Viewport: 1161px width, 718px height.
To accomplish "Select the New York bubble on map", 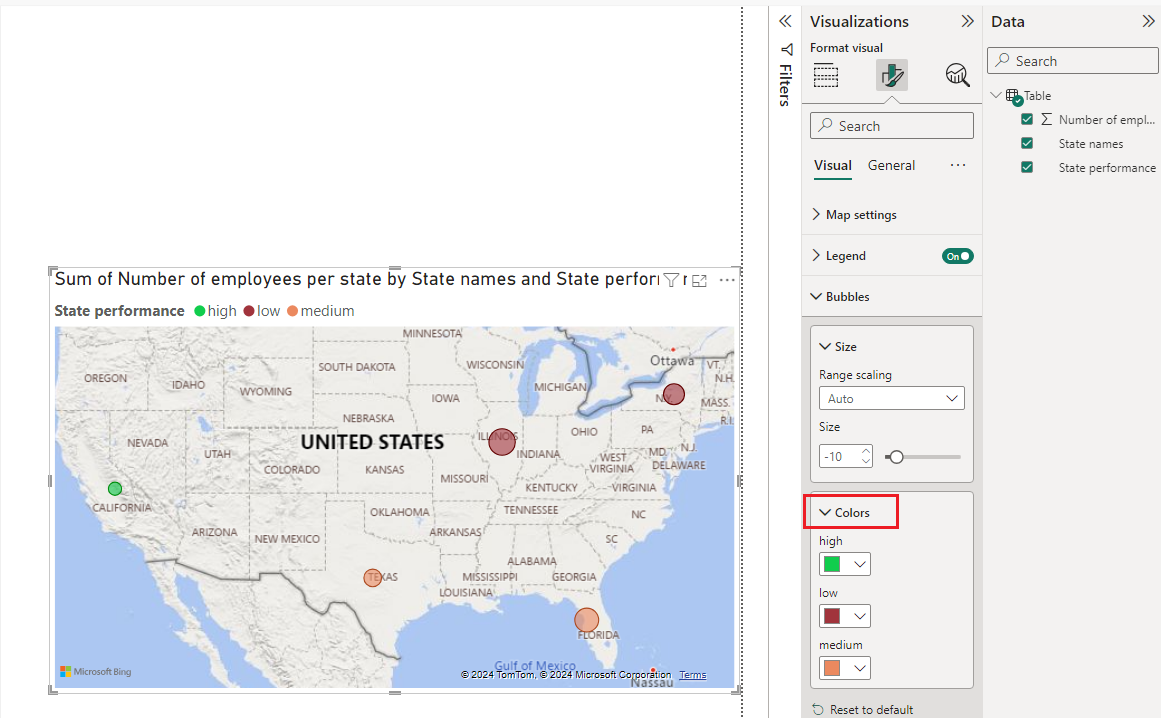I will [x=674, y=394].
